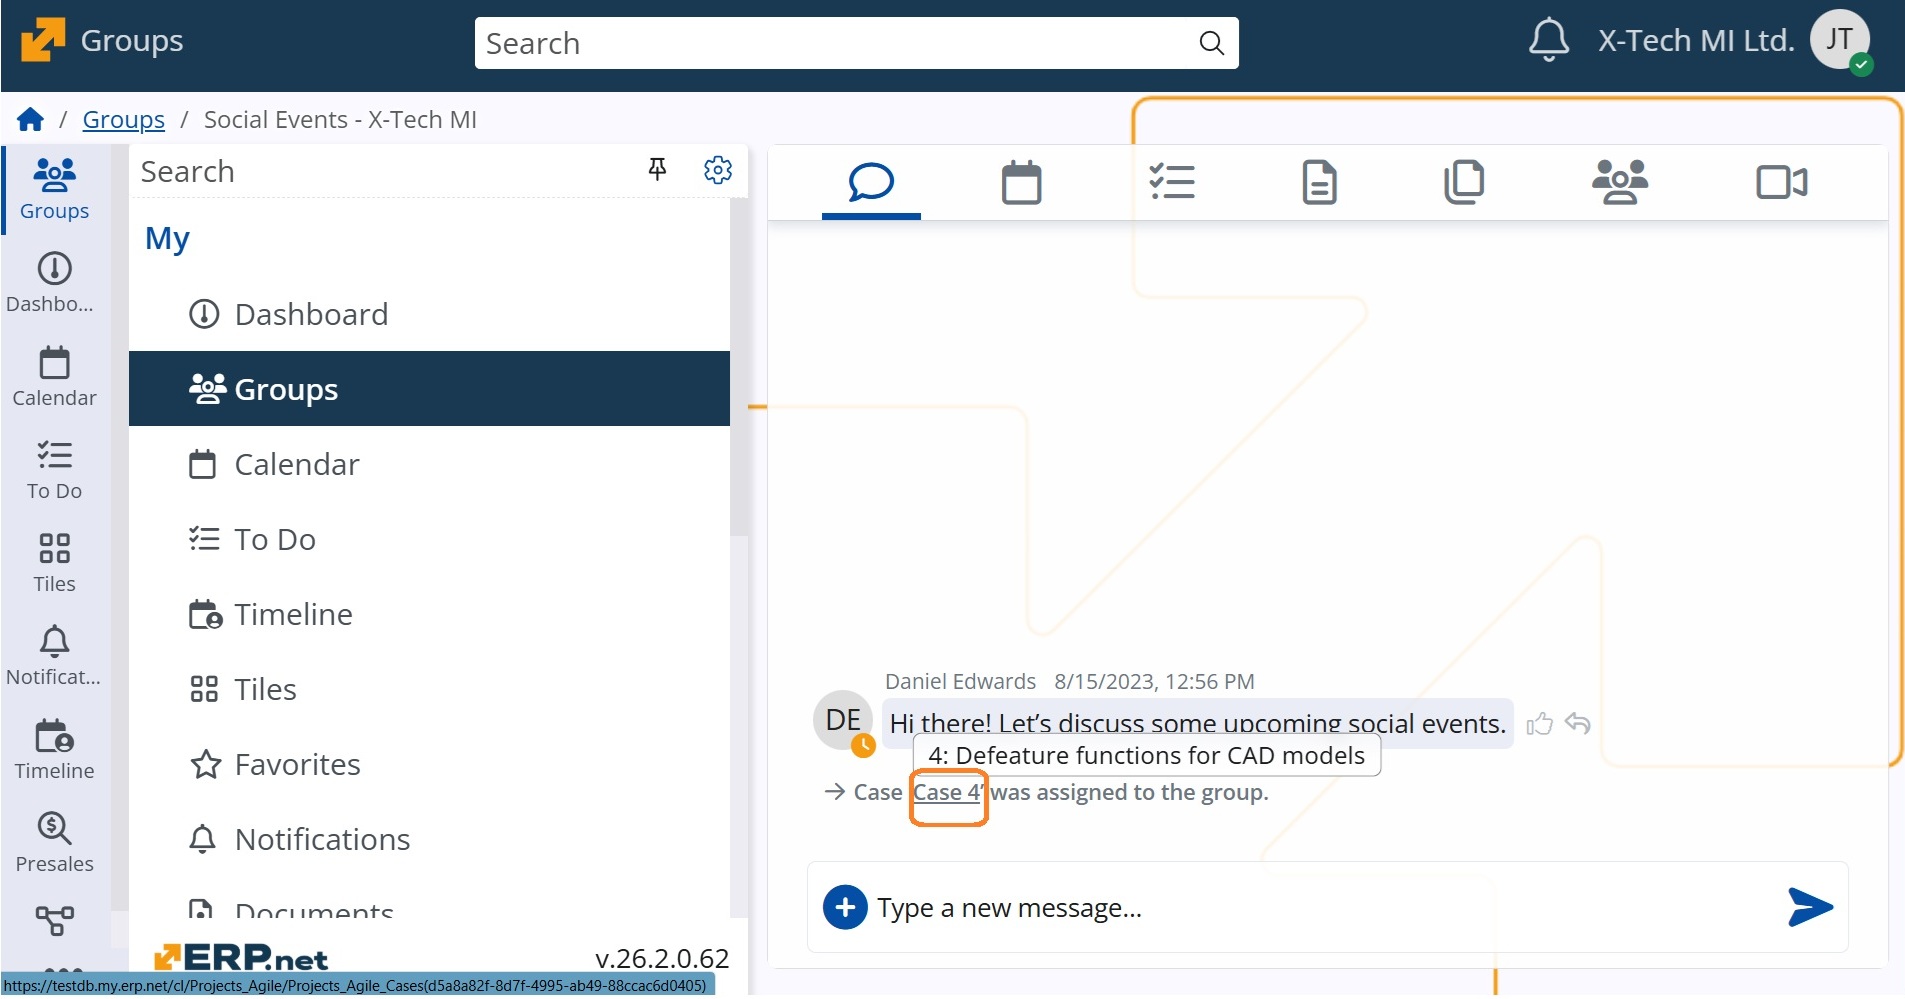Open the Case 4 link
The width and height of the screenshot is (1905, 999).
pyautogui.click(x=946, y=793)
